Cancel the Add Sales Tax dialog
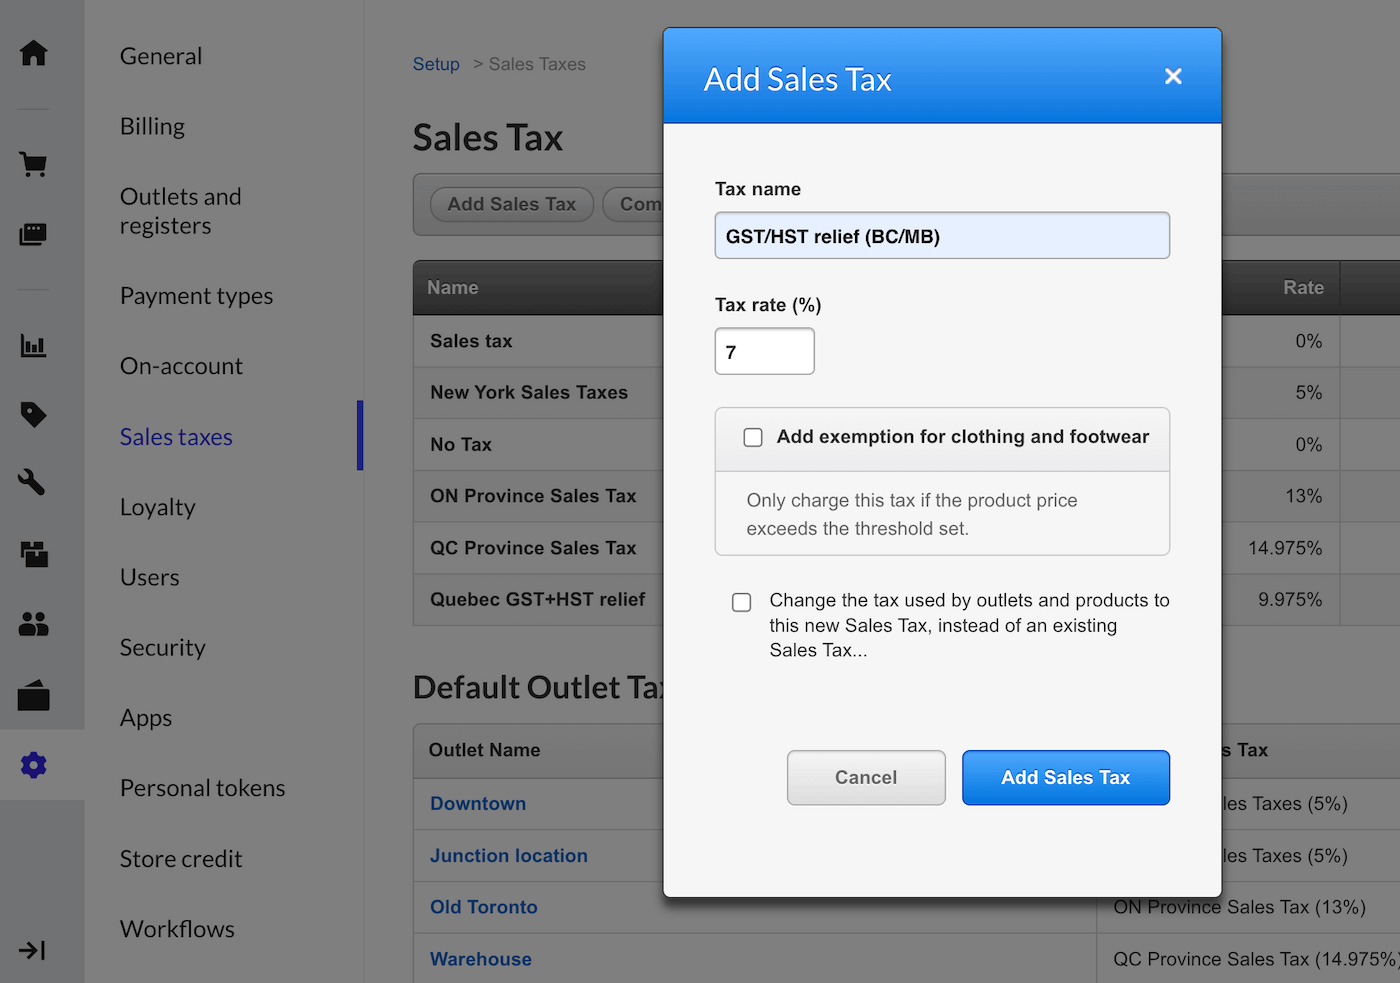The height and width of the screenshot is (983, 1400). point(865,777)
